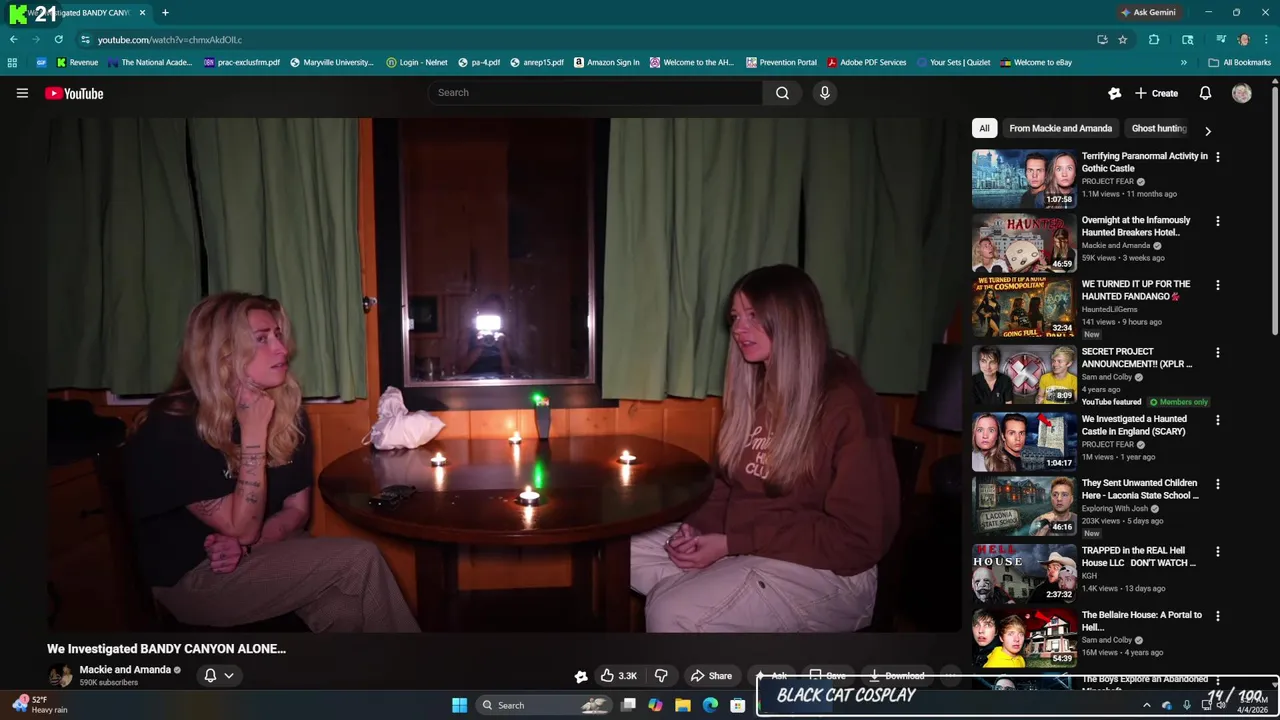1280x720 pixels.
Task: Open a new browser tab
Action: [165, 13]
